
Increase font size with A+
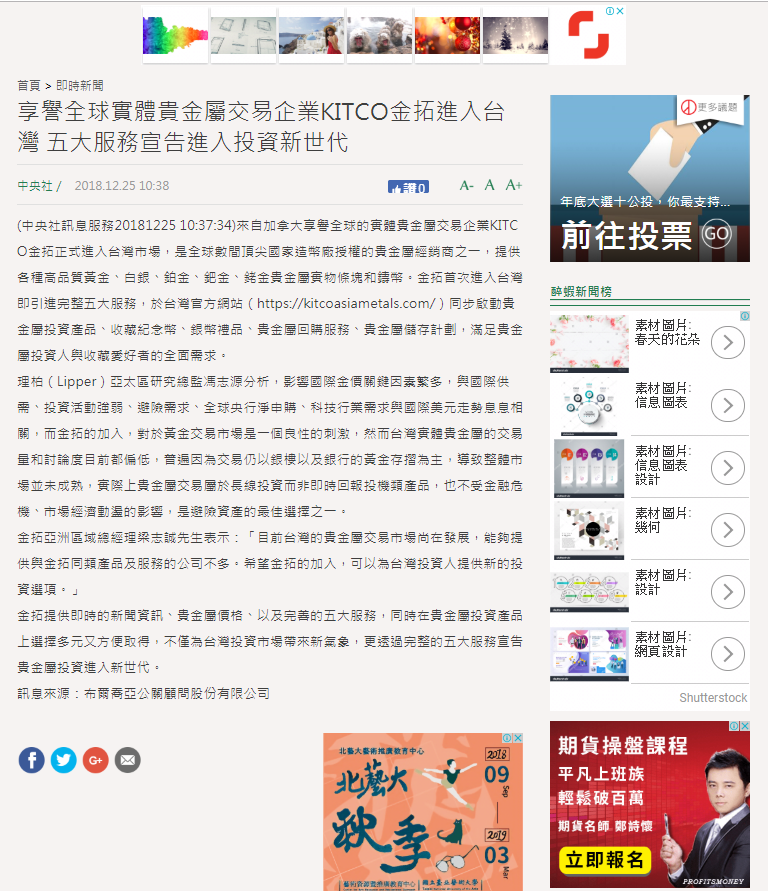514,185
